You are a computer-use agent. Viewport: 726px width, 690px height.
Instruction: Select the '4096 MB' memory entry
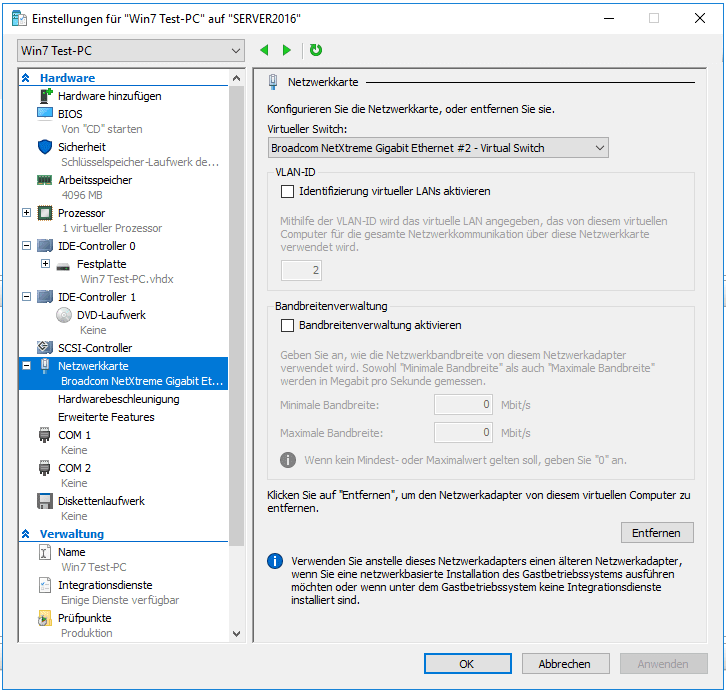point(82,195)
